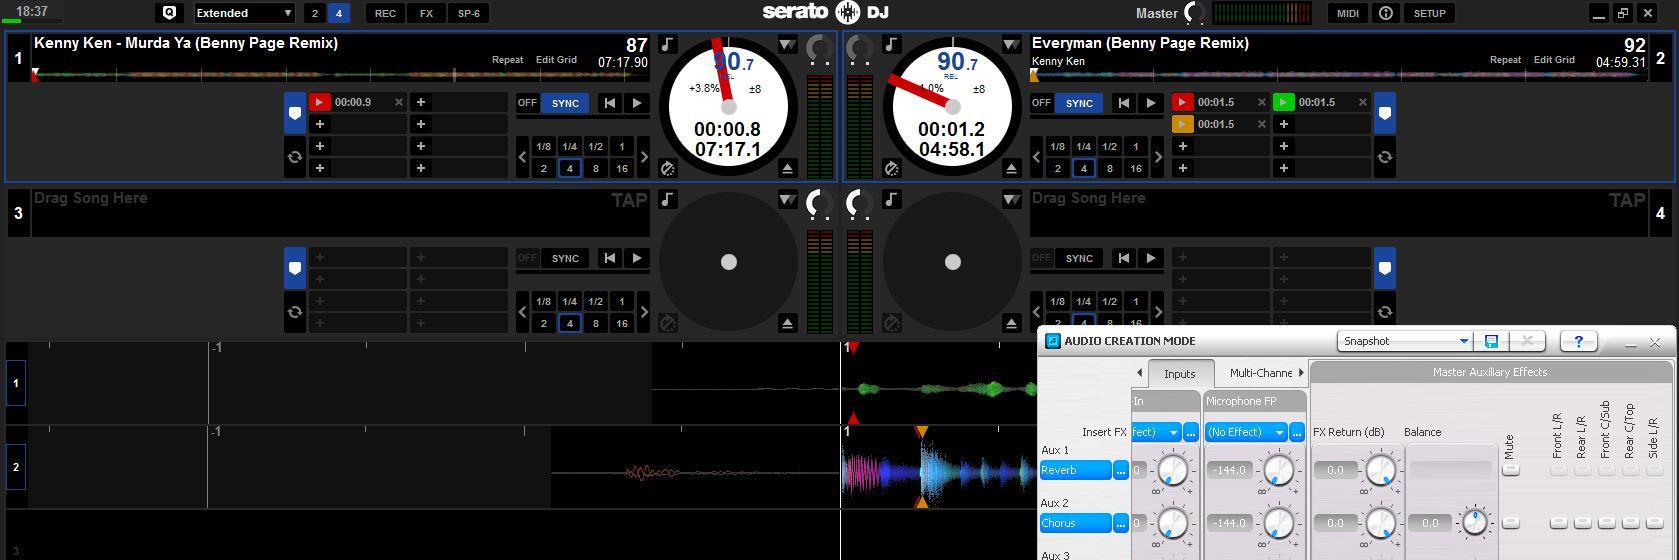This screenshot has height=560, width=1679.
Task: Click deck 2 key lock note icon
Action: (x=891, y=45)
